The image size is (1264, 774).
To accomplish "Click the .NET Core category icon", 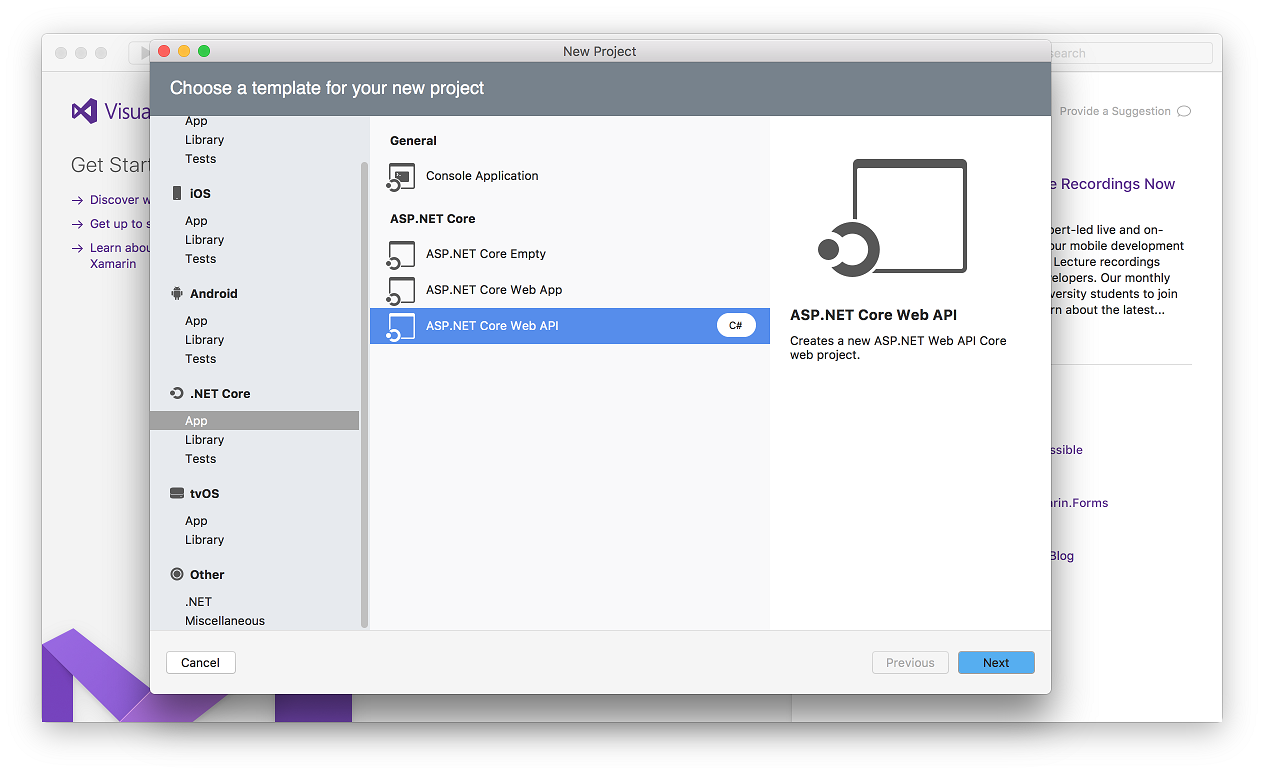I will [x=177, y=393].
